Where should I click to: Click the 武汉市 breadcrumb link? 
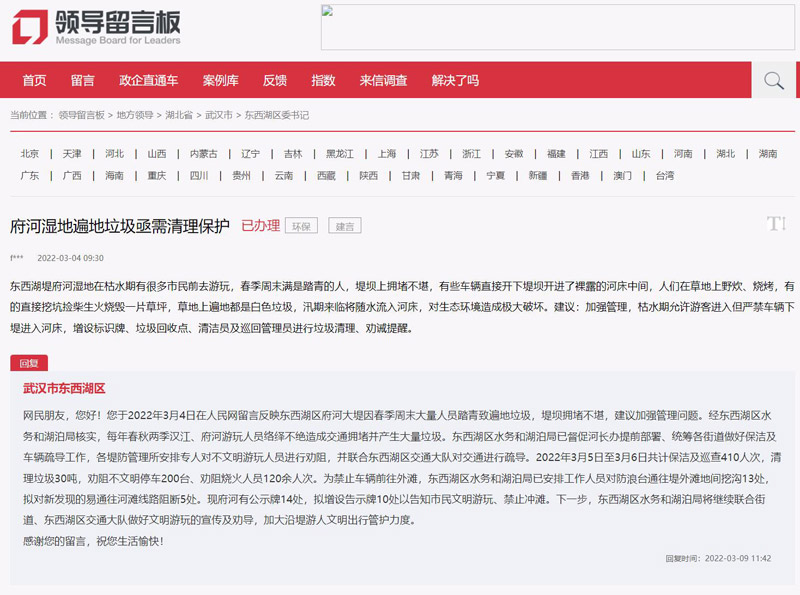219,115
